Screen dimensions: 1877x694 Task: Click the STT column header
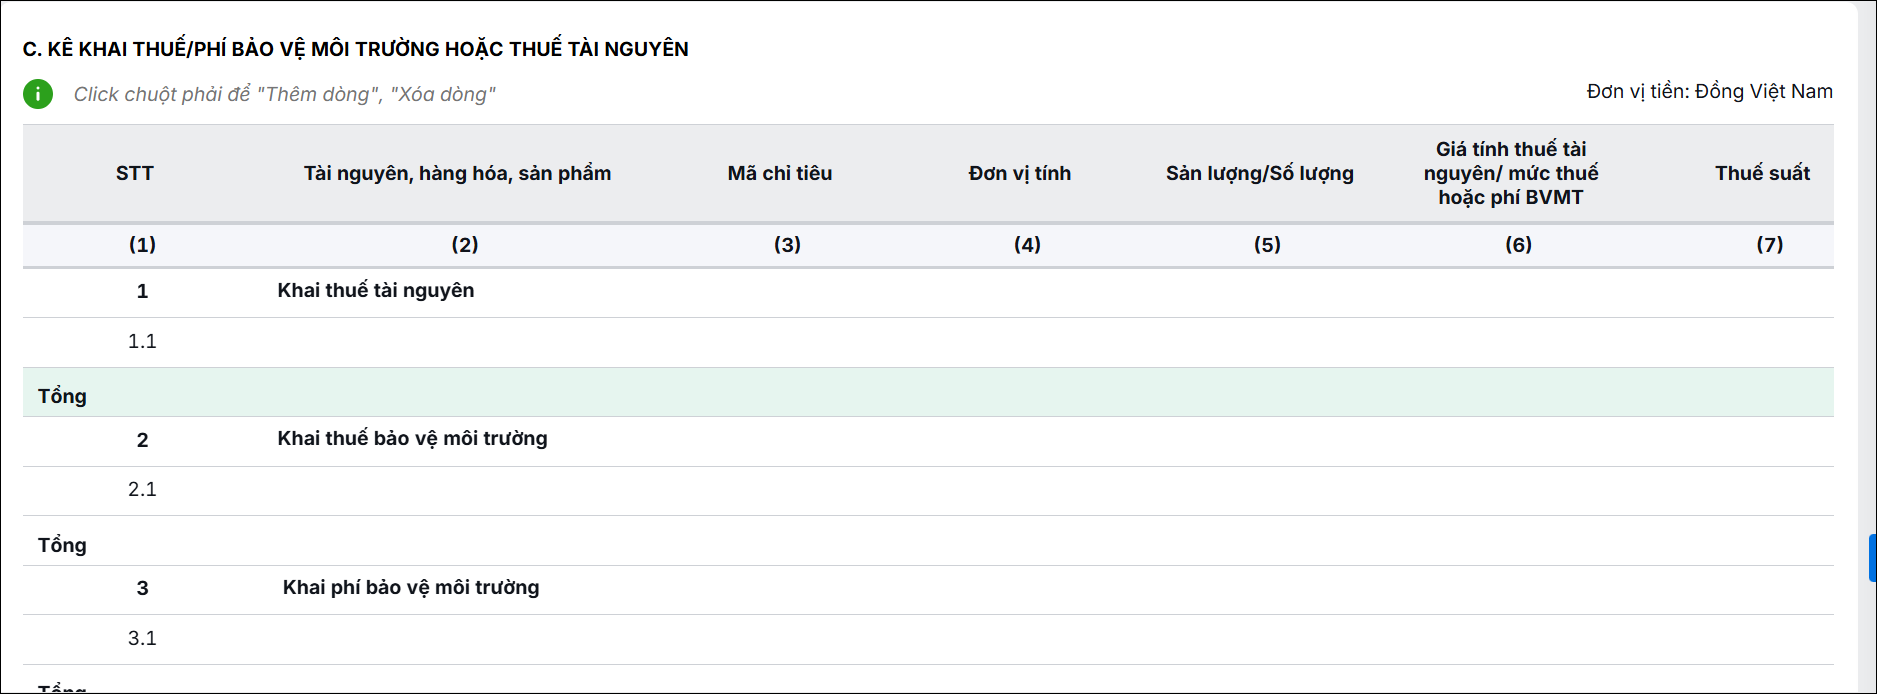(135, 173)
